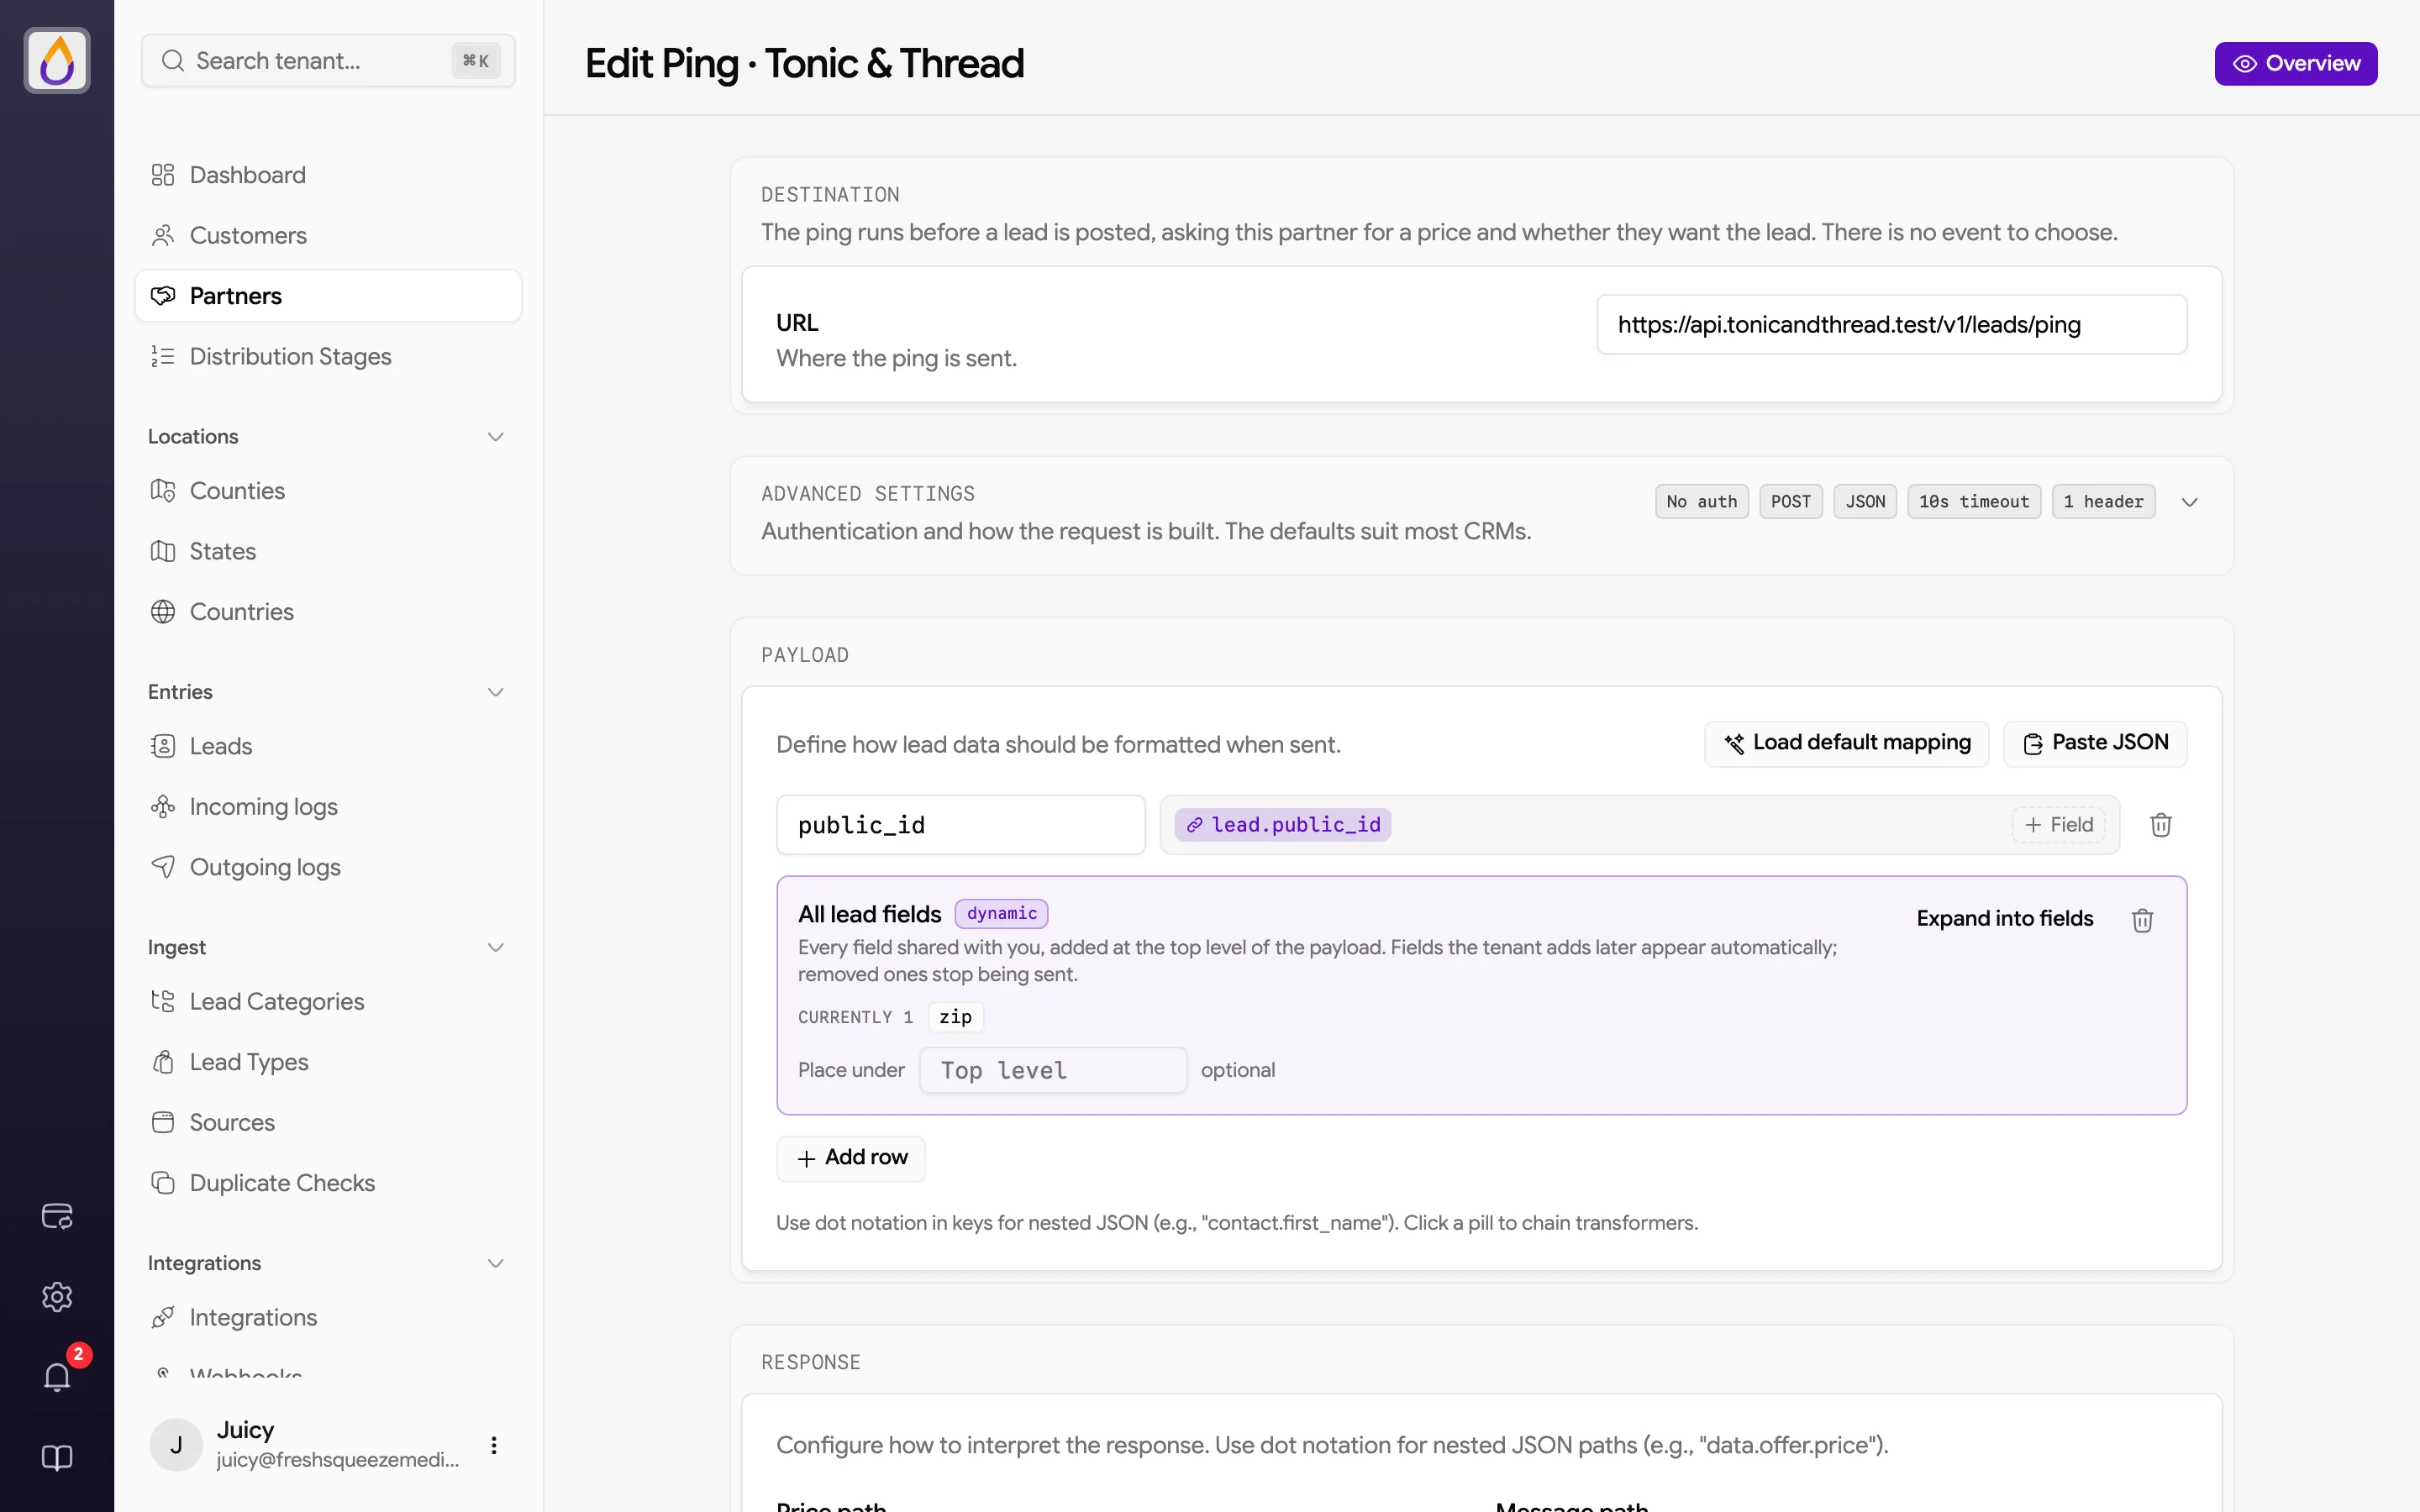The image size is (2420, 1512).
Task: Open settings gear icon in left rail
Action: [x=57, y=1297]
